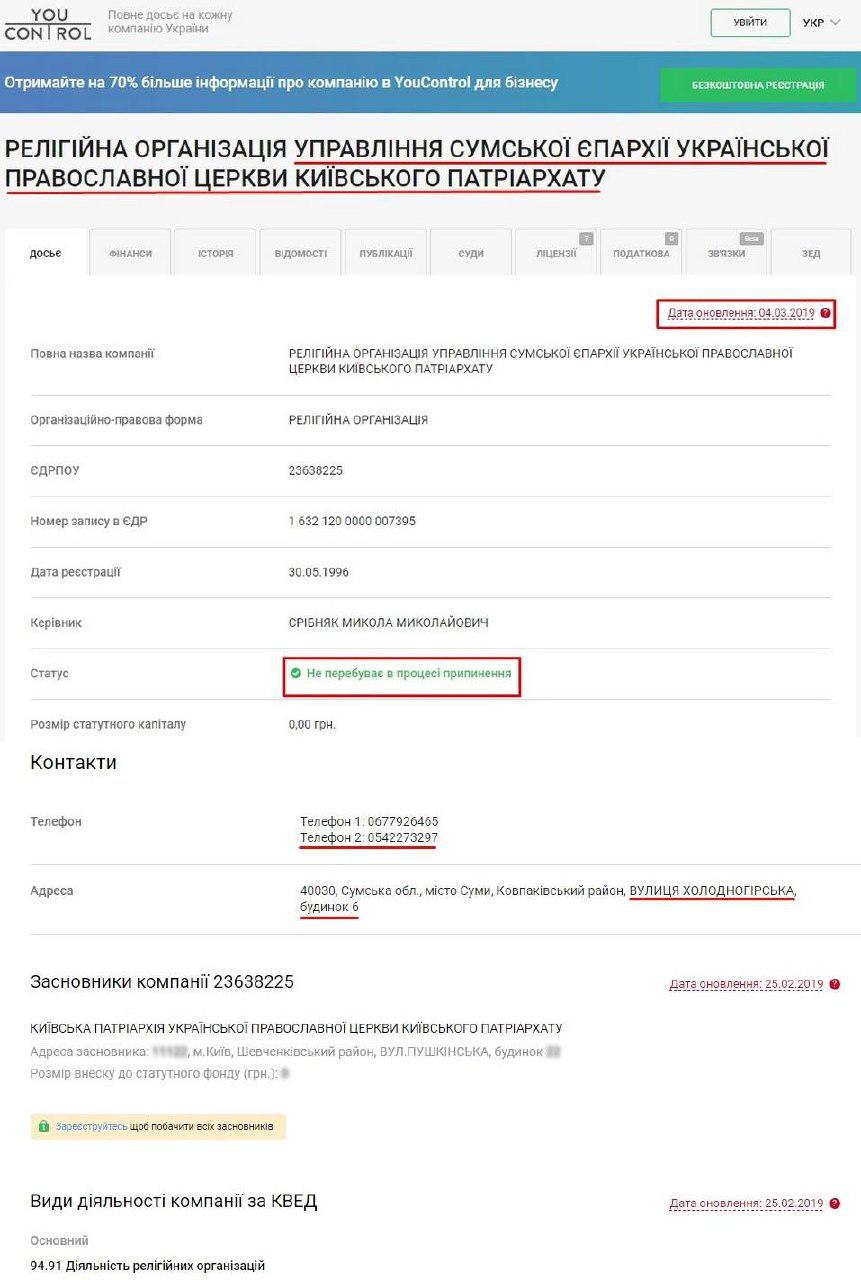861x1280 pixels.
Task: Click help icon next to KVED update date
Action: coord(834,1203)
